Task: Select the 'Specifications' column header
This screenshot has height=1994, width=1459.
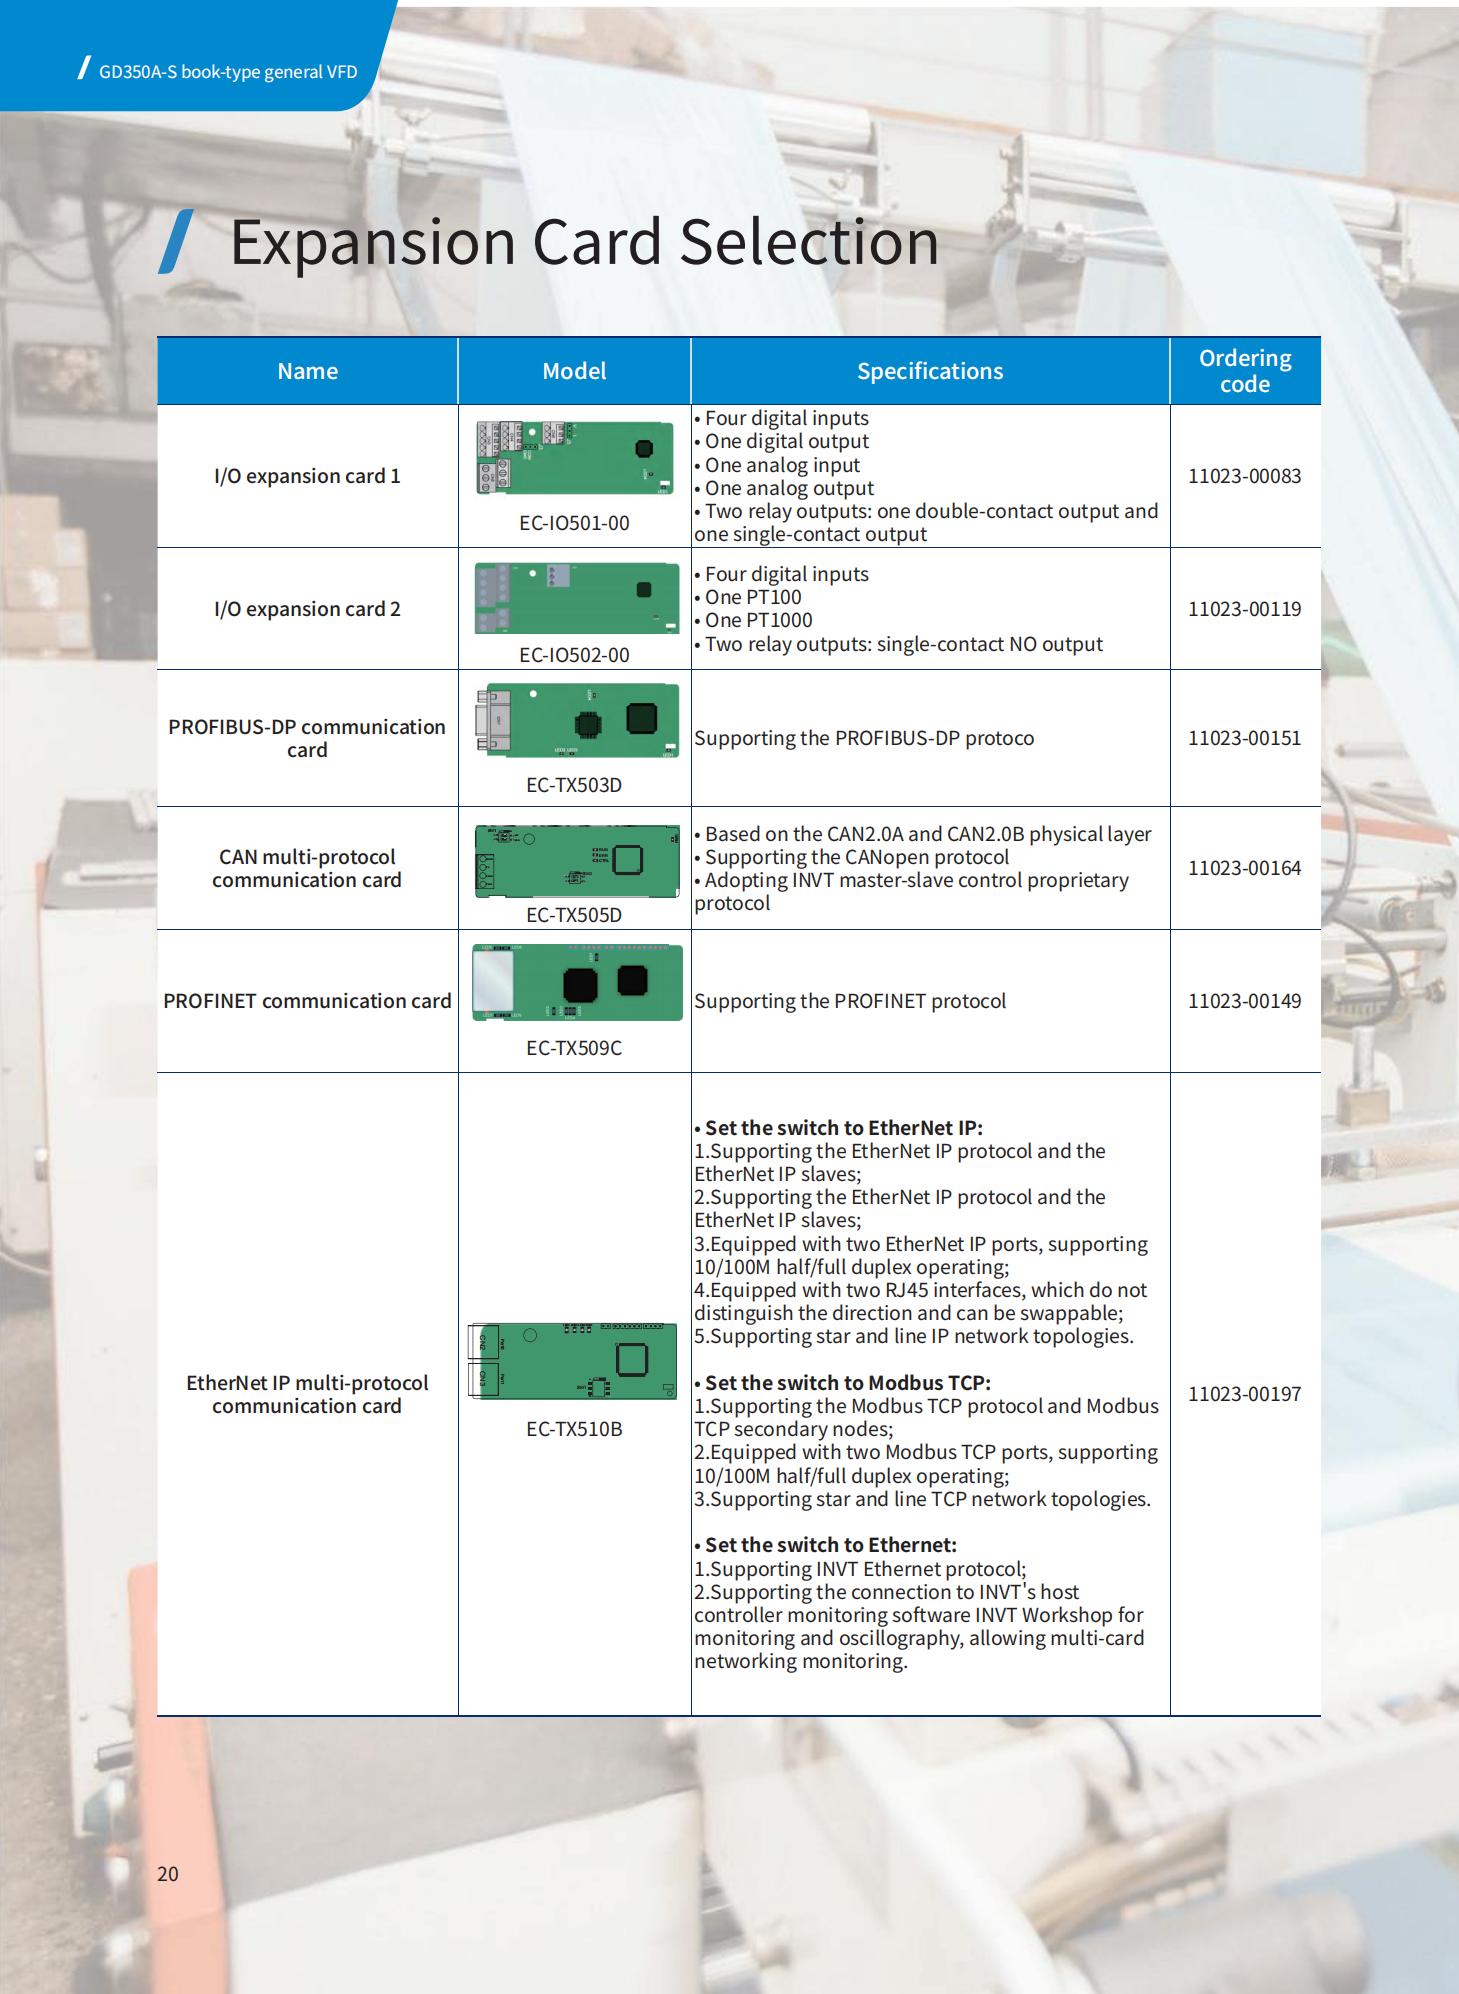Action: coord(930,371)
